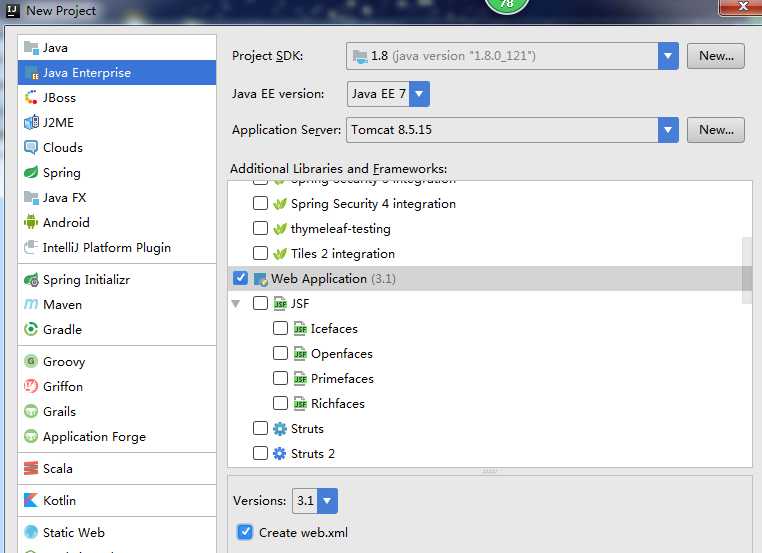762x553 pixels.
Task: Select the Java project type icon
Action: tap(31, 48)
